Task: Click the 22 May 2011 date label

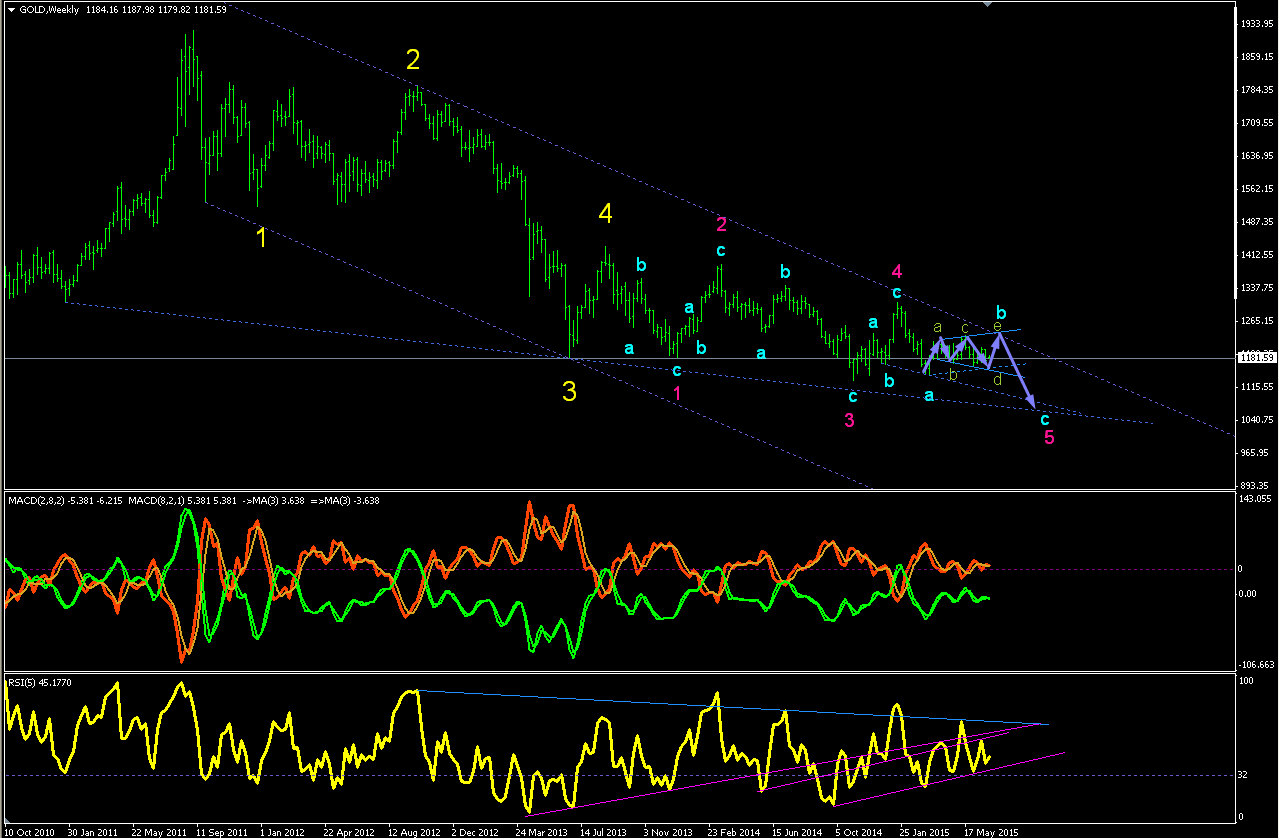Action: [x=161, y=831]
